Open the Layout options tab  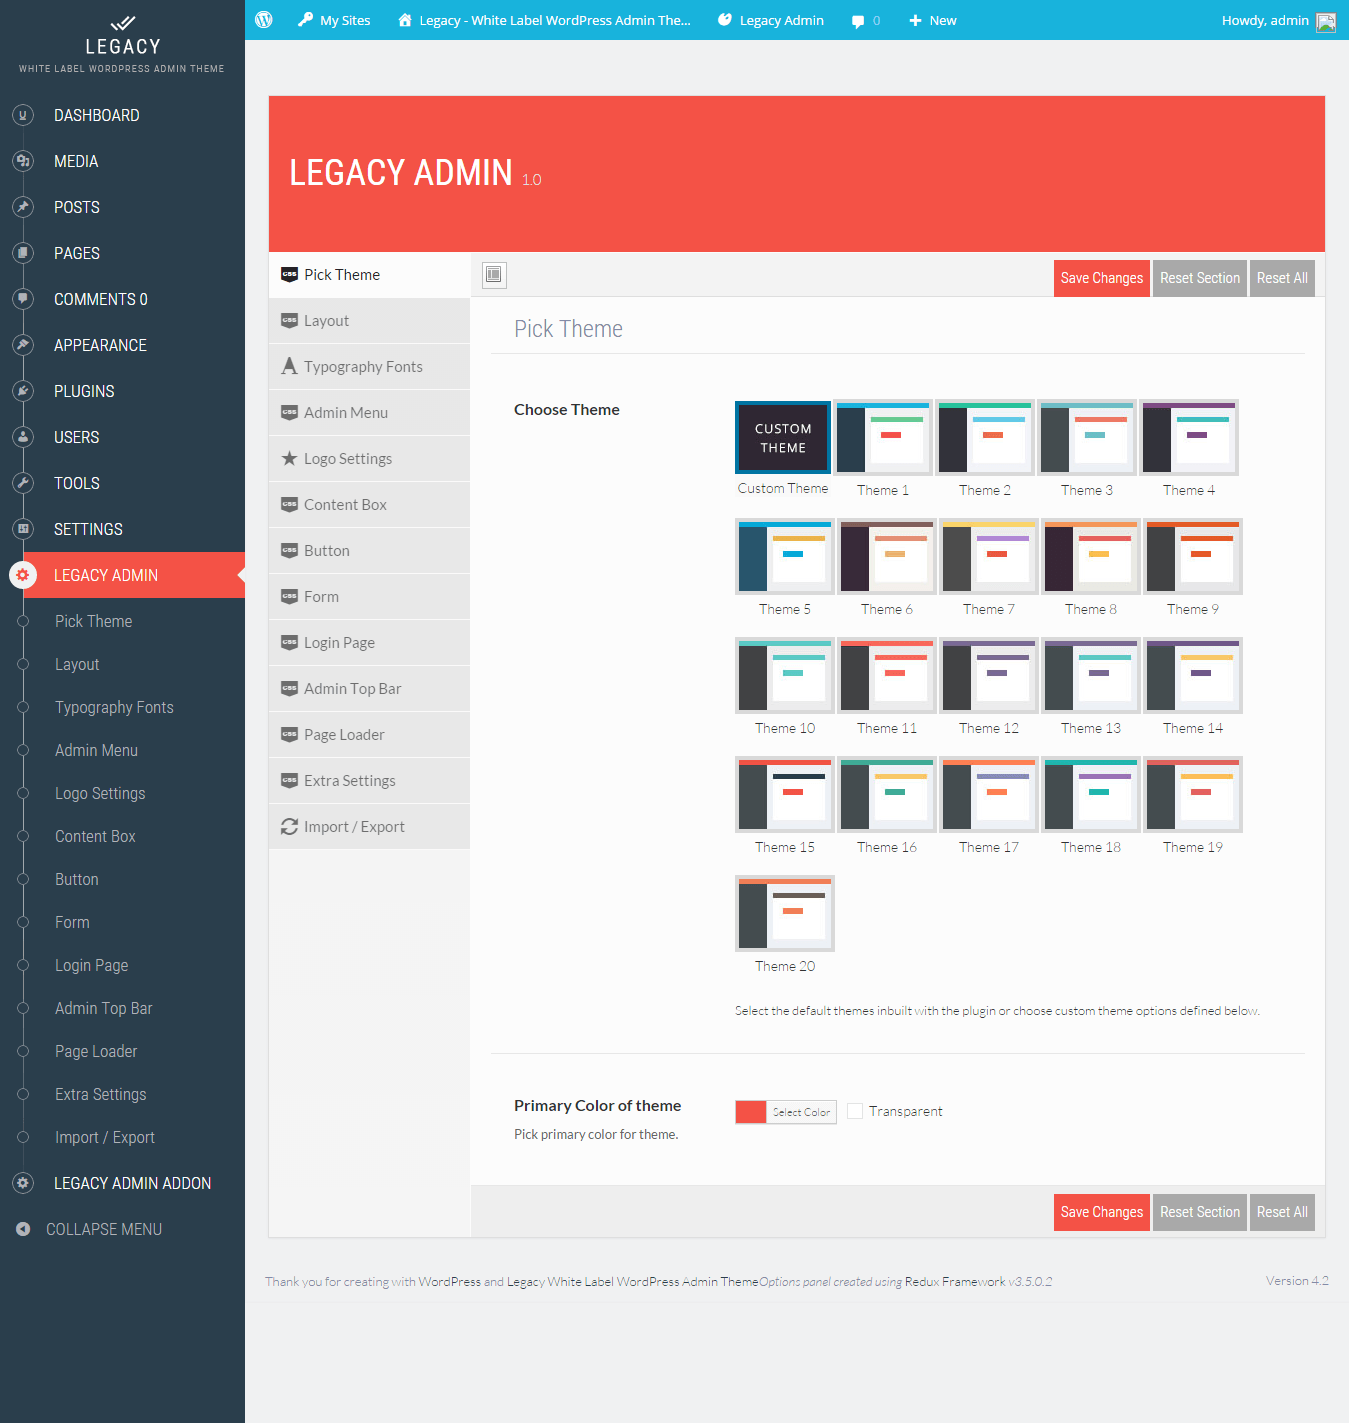coord(369,321)
